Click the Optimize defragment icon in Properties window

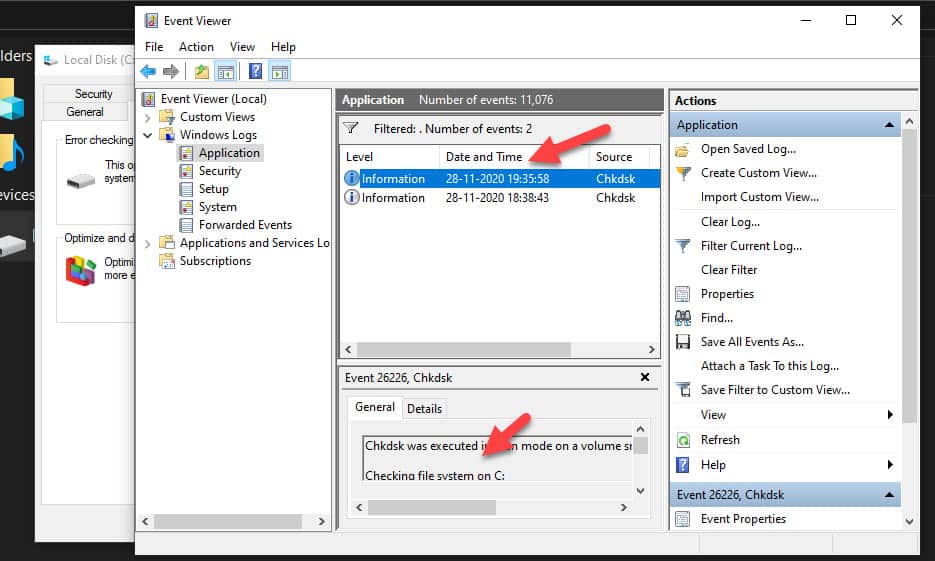point(81,270)
